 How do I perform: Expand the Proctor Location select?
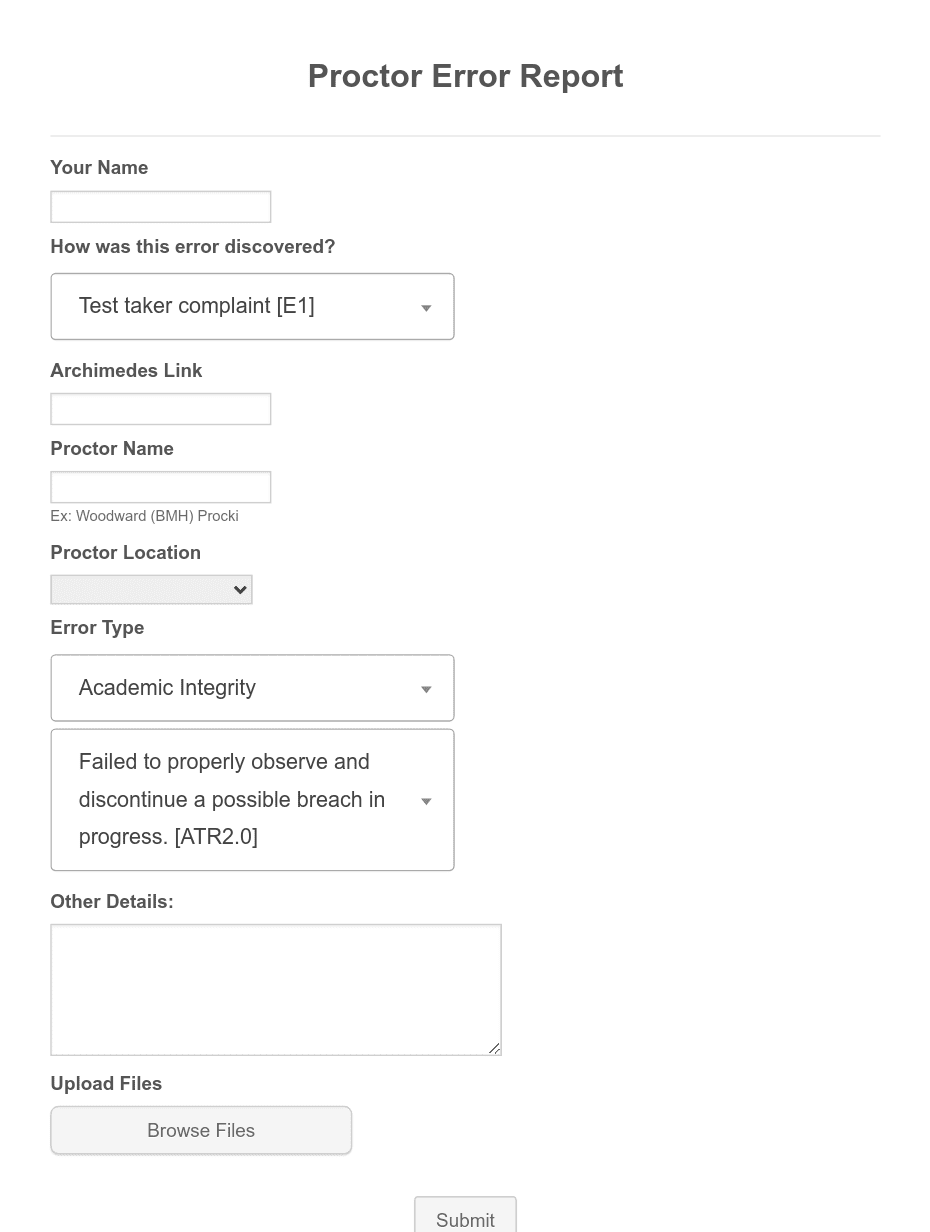point(152,590)
